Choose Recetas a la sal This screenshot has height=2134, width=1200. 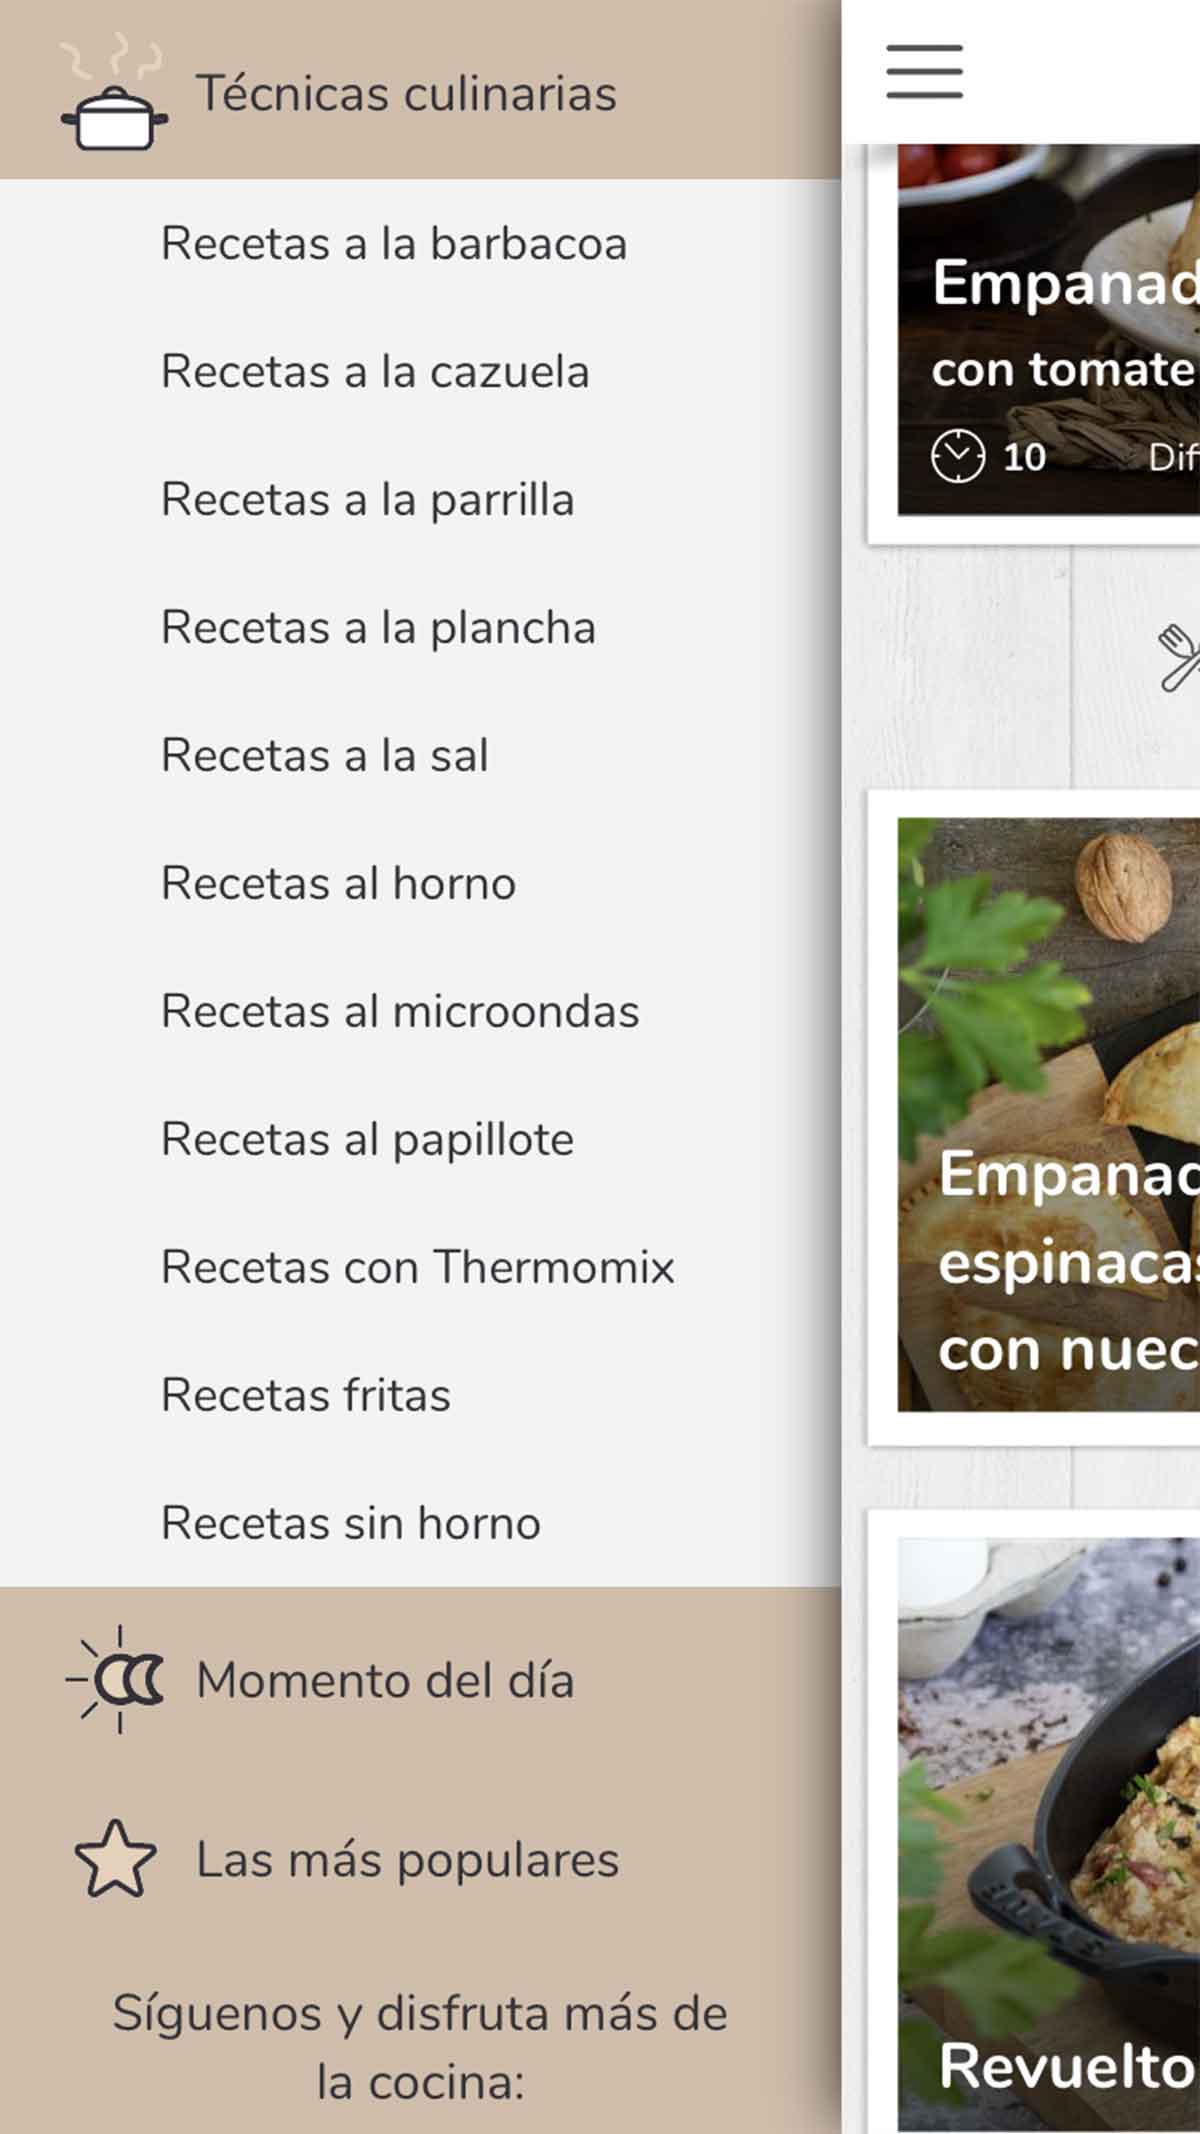coord(325,756)
